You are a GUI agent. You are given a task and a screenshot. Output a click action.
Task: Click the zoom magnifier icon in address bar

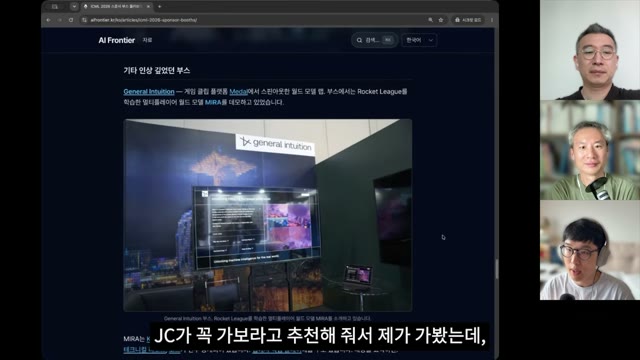pyautogui.click(x=430, y=20)
